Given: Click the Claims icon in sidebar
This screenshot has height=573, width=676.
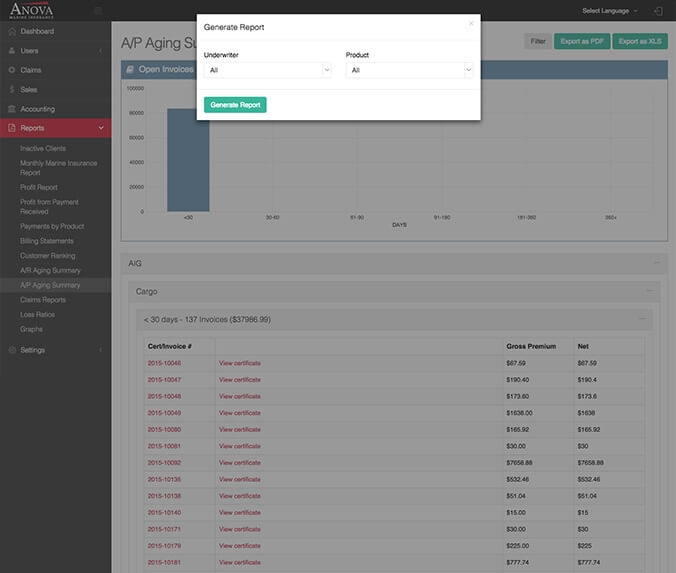Looking at the screenshot, I should 11,70.
